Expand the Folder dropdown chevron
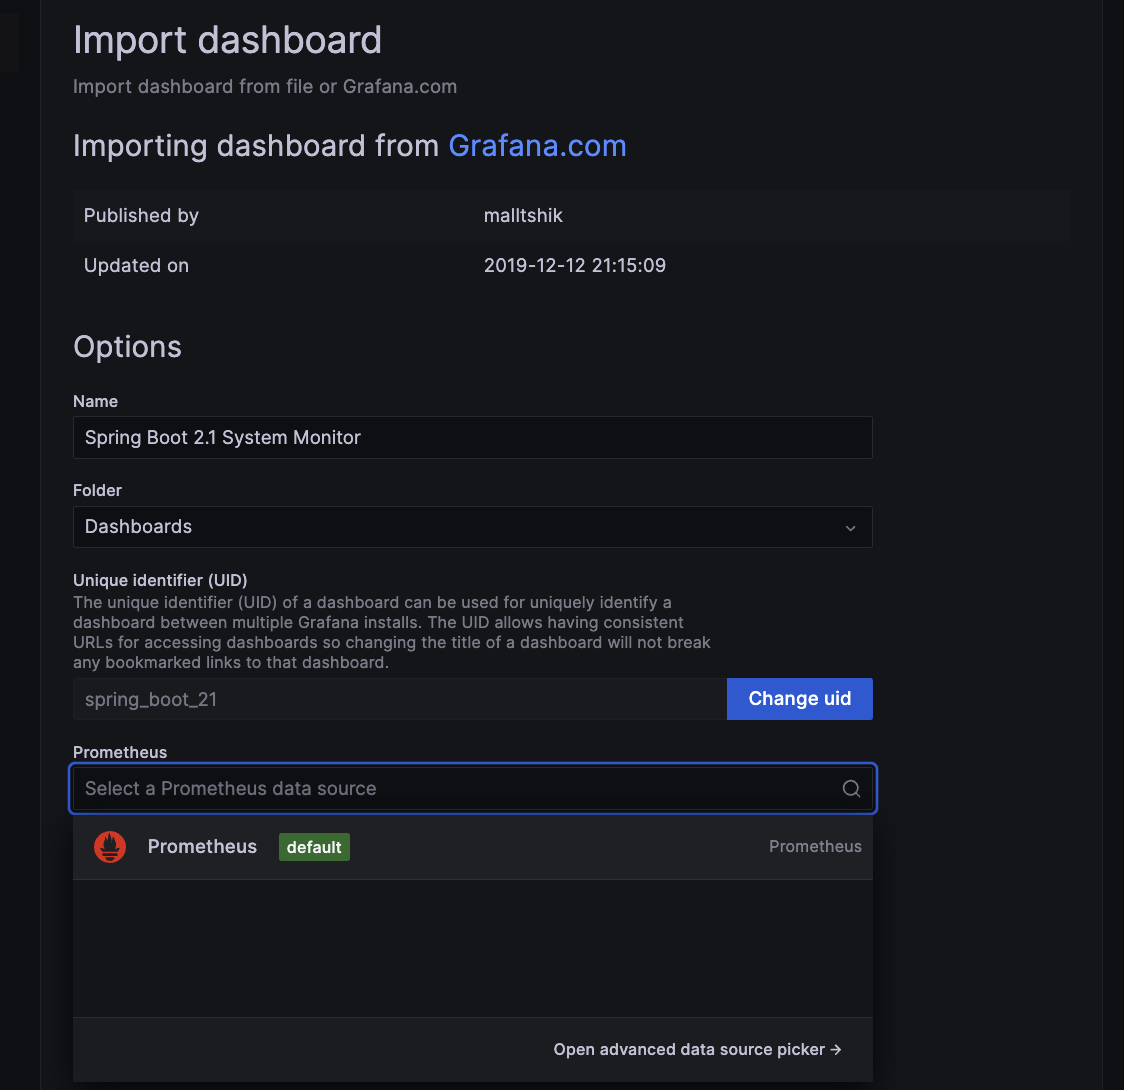 point(850,527)
